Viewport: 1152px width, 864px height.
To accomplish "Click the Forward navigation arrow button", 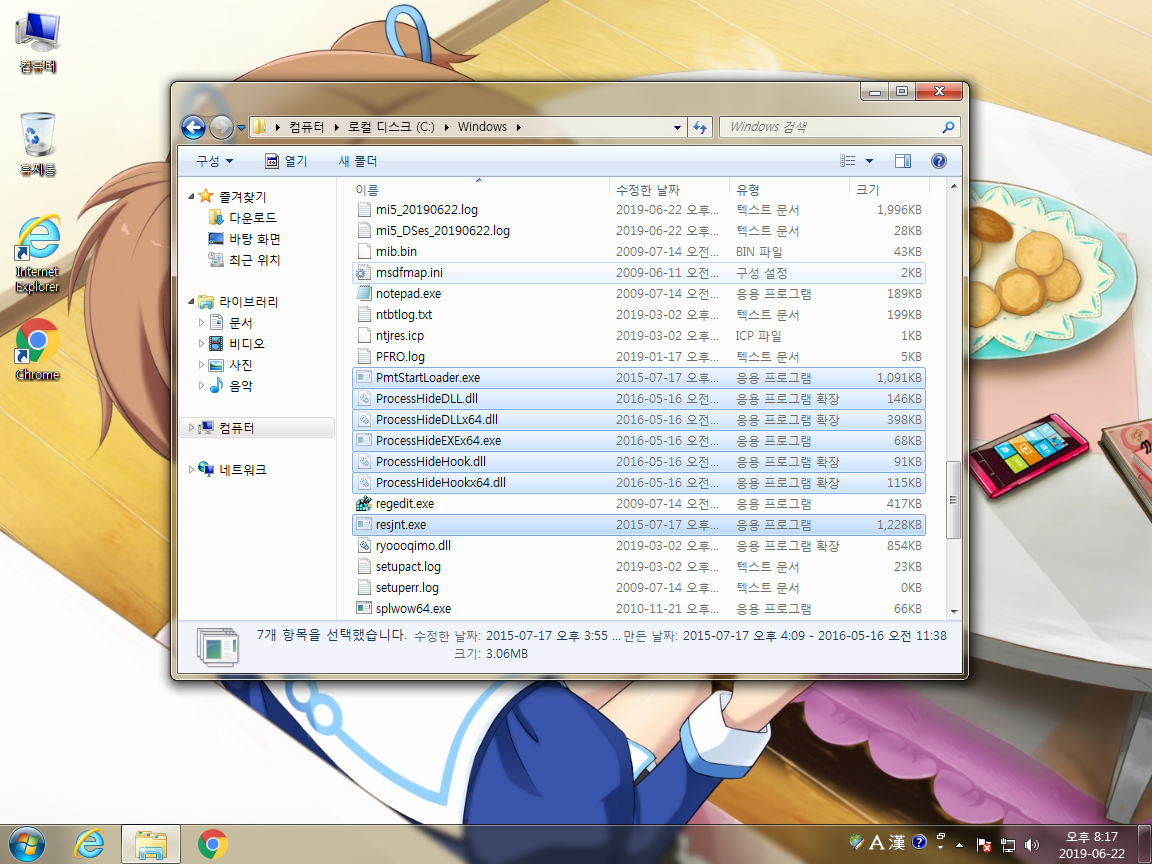I will click(x=221, y=127).
